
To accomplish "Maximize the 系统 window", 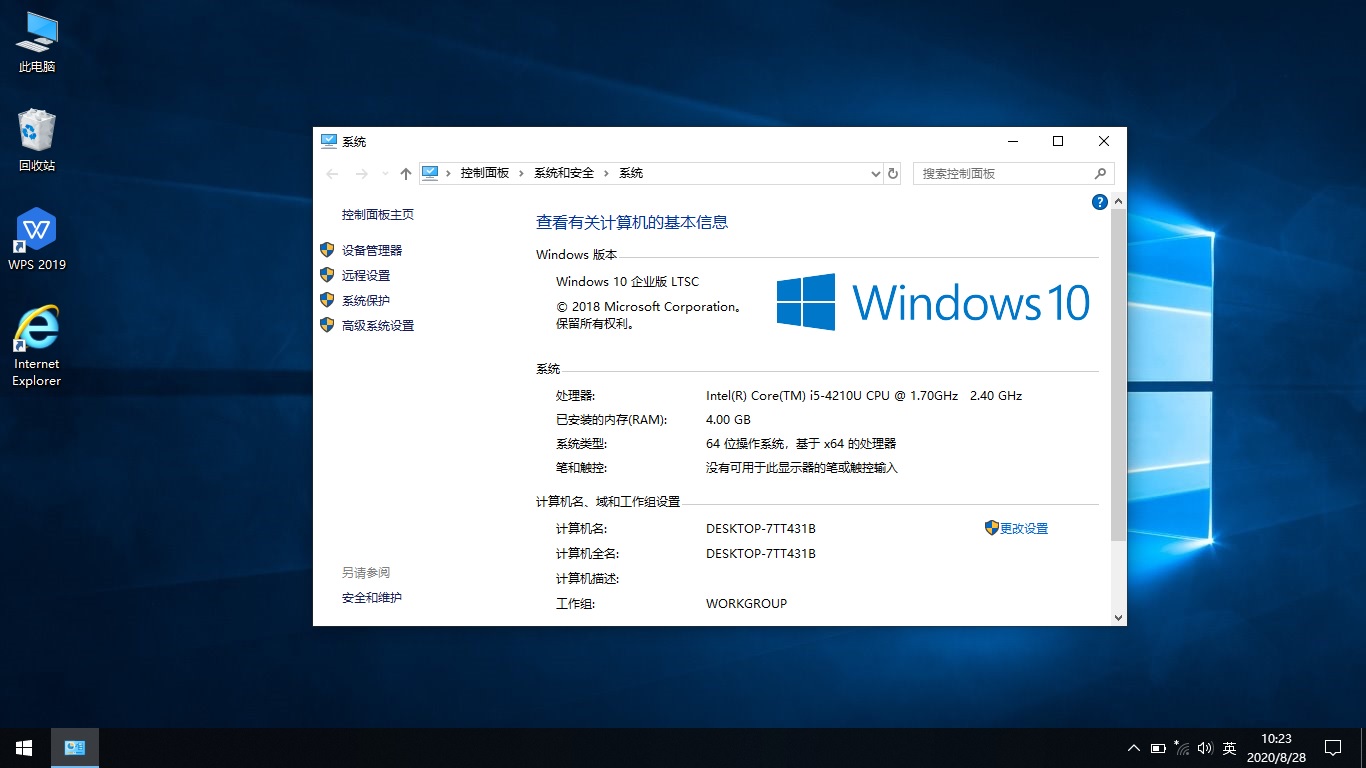I will point(1058,141).
